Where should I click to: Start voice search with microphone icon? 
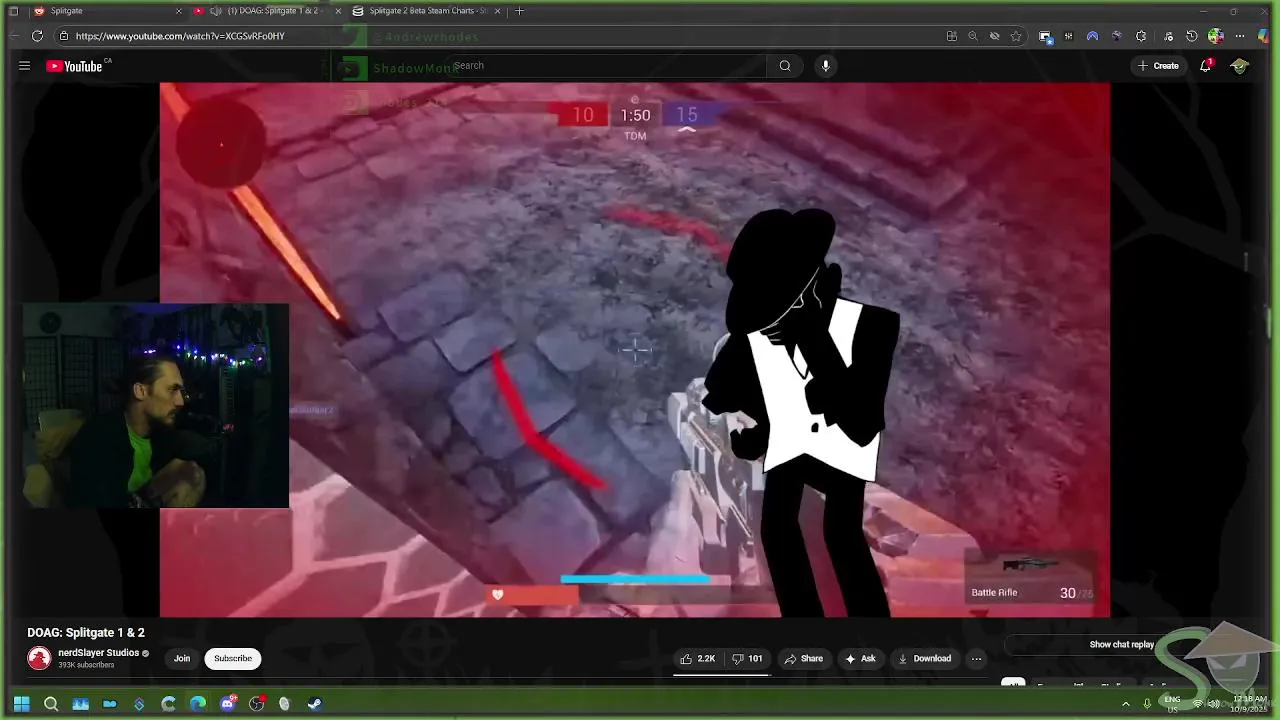(825, 66)
